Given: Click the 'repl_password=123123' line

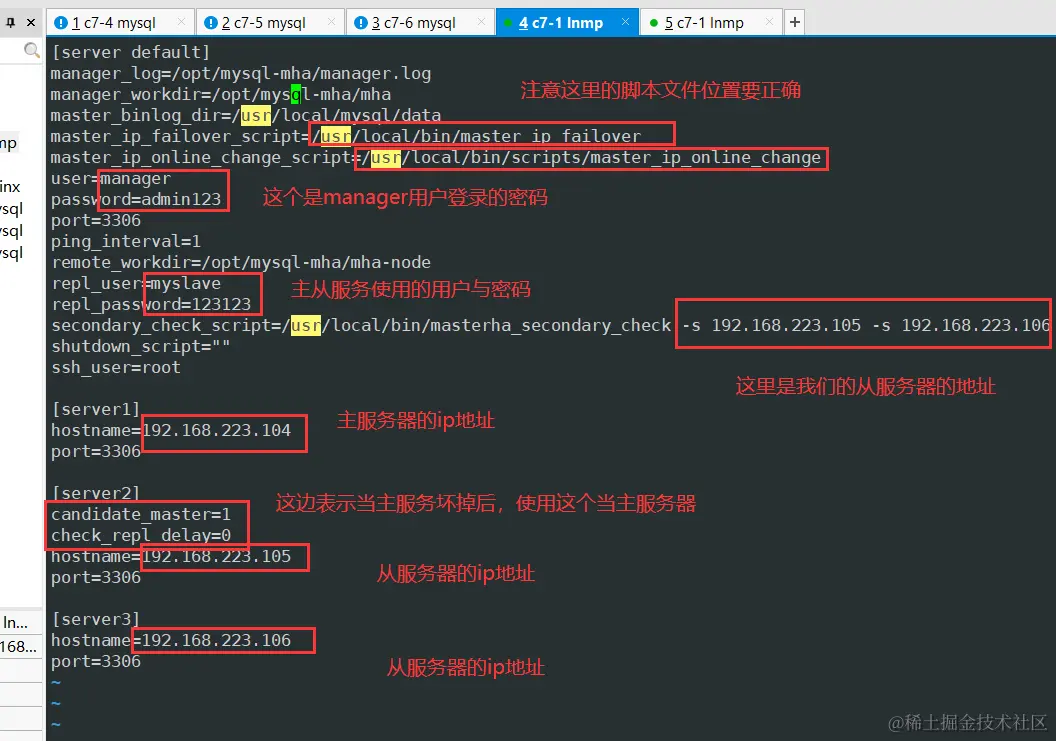Looking at the screenshot, I should click(151, 304).
